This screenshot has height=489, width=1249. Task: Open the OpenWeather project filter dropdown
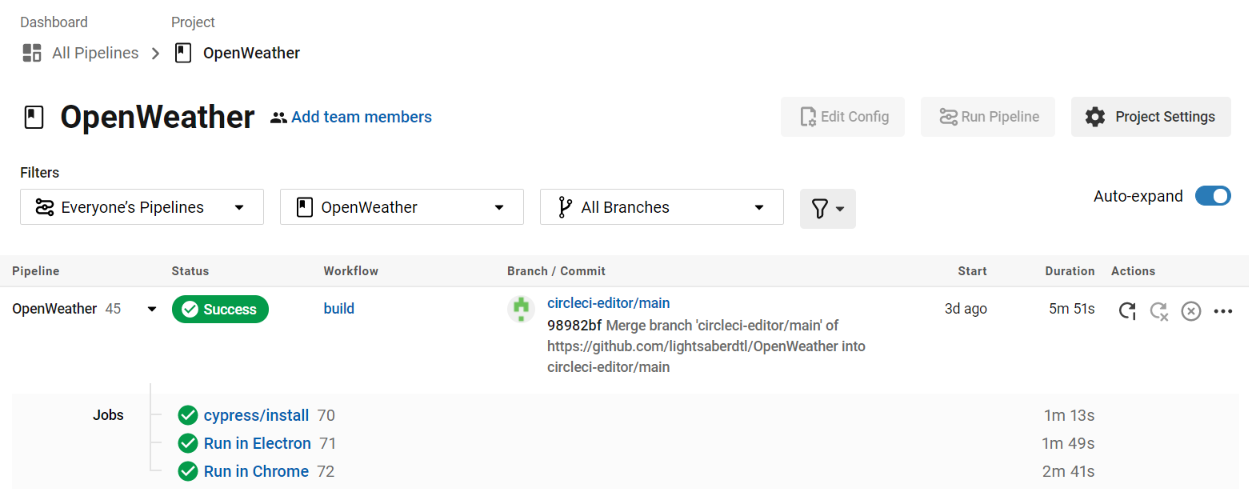click(402, 207)
